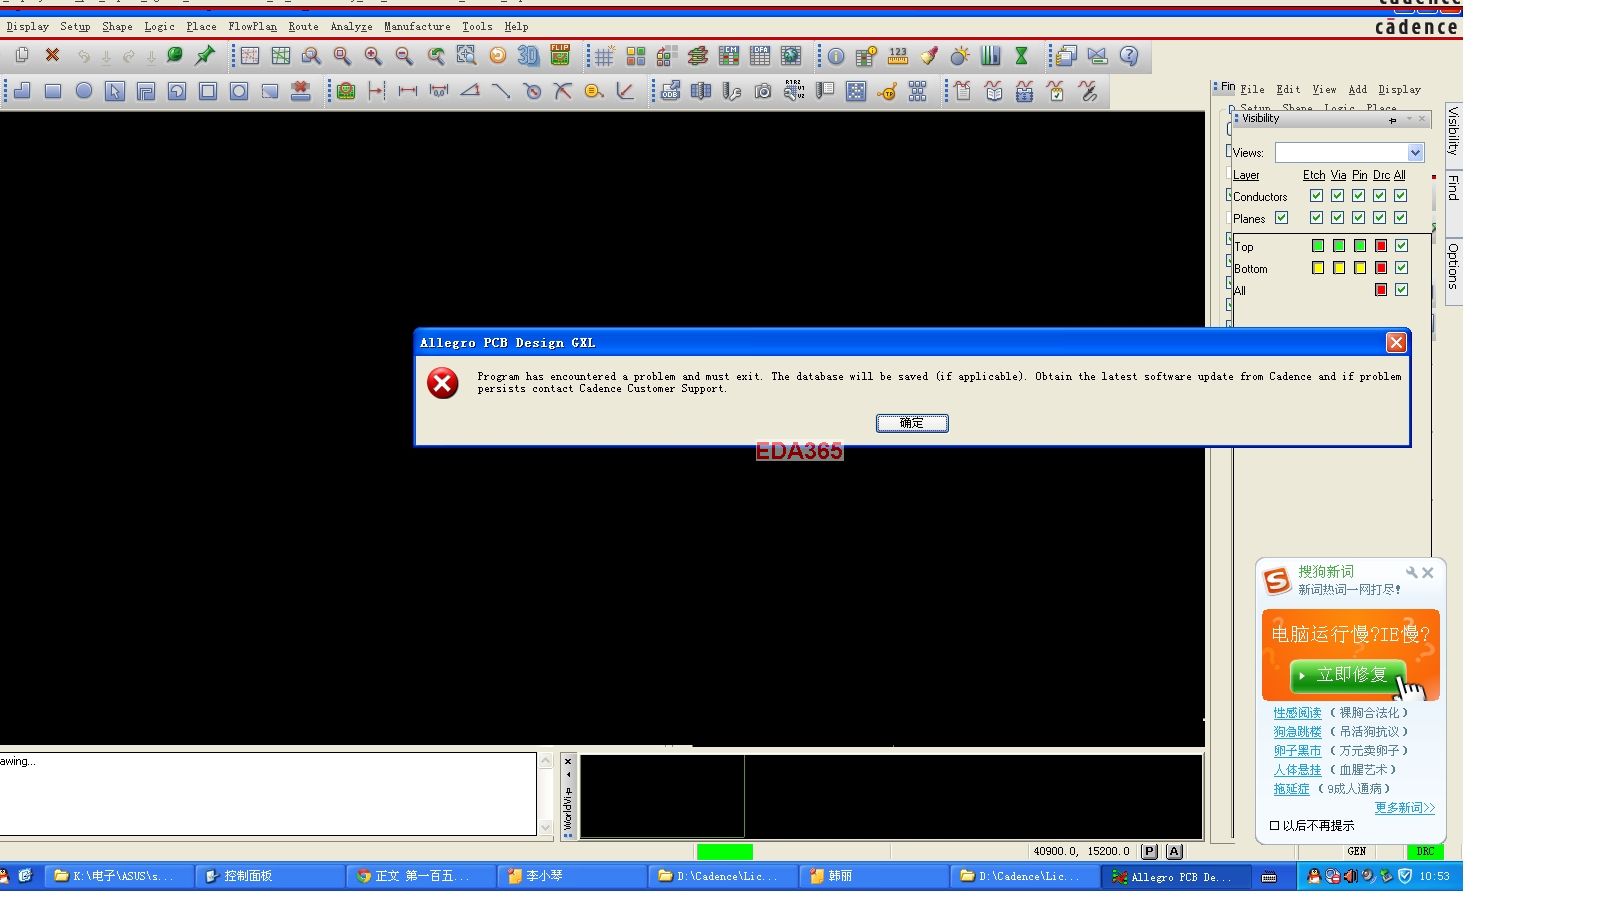Image resolution: width=1600 pixels, height=900 pixels.
Task: Check the '以后不再提示' checkbox in Sogou popup
Action: point(1274,826)
